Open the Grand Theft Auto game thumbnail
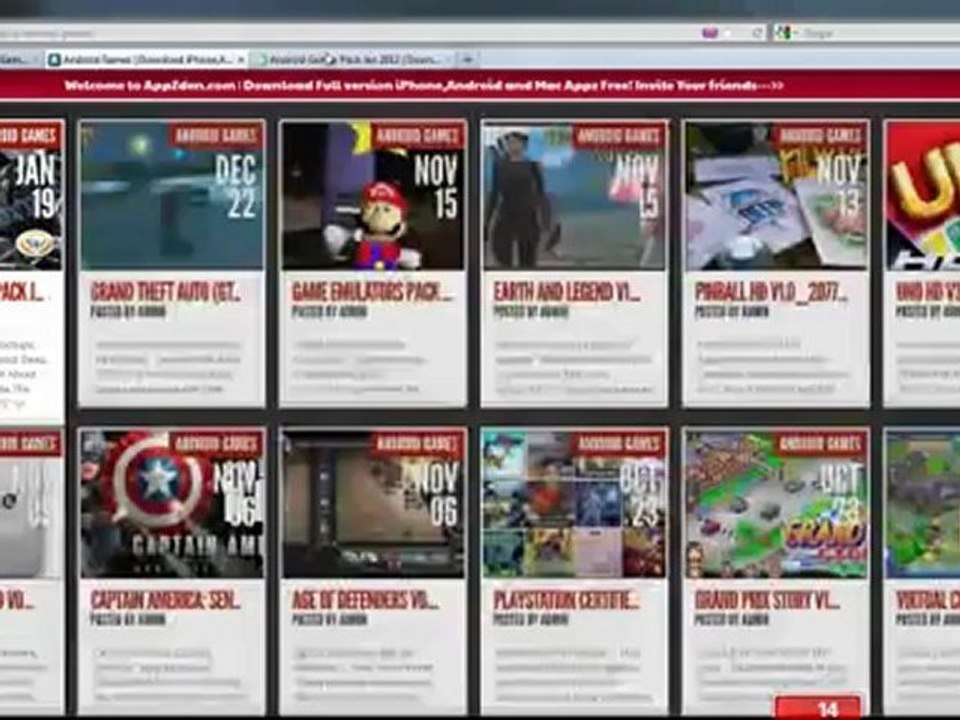This screenshot has width=960, height=720. [172, 196]
